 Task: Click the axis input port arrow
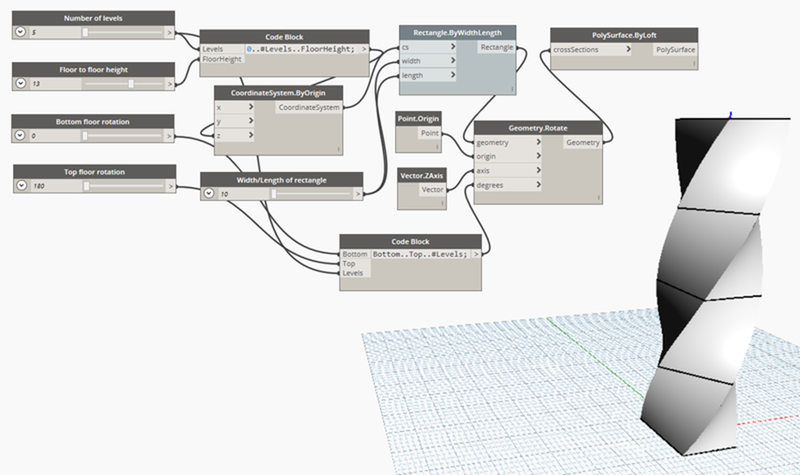538,170
